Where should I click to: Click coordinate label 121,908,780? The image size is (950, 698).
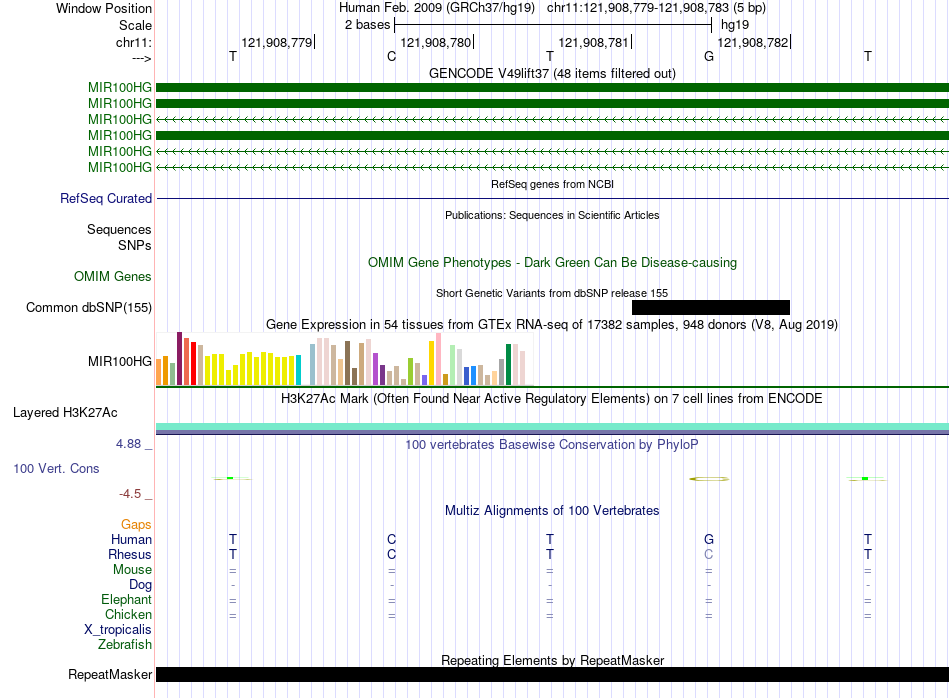(436, 42)
